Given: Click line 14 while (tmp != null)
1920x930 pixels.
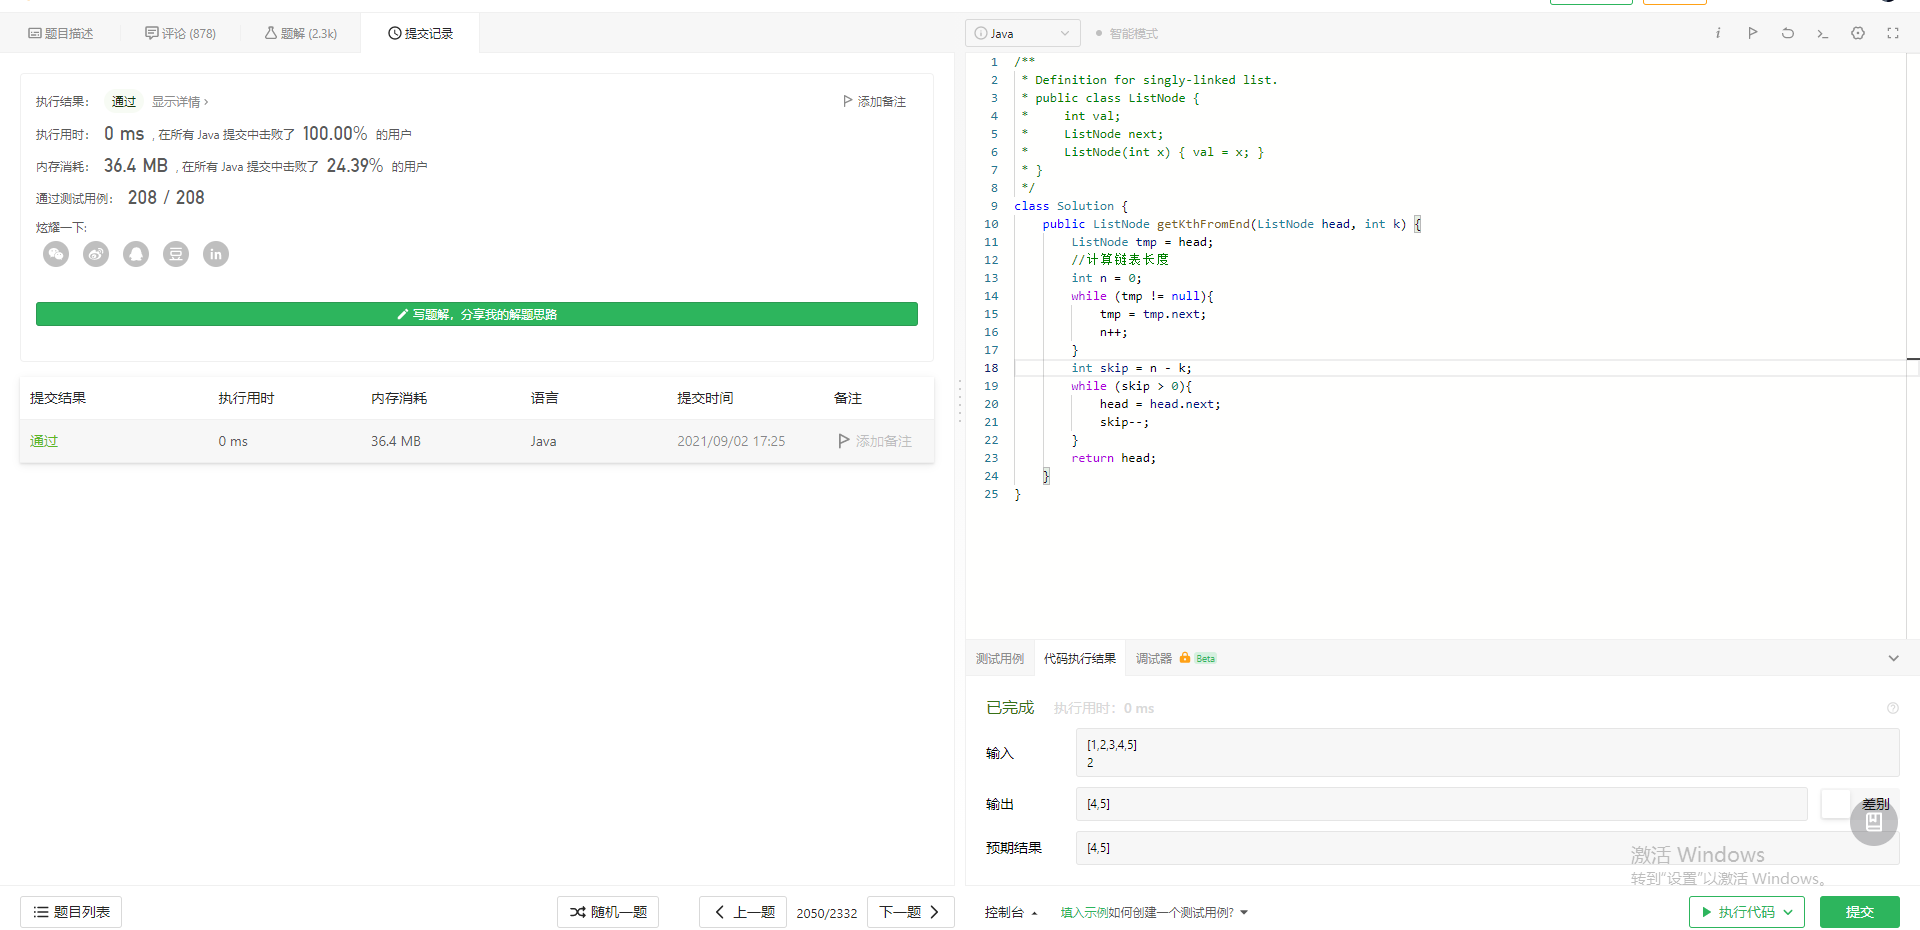Looking at the screenshot, I should click(1142, 296).
